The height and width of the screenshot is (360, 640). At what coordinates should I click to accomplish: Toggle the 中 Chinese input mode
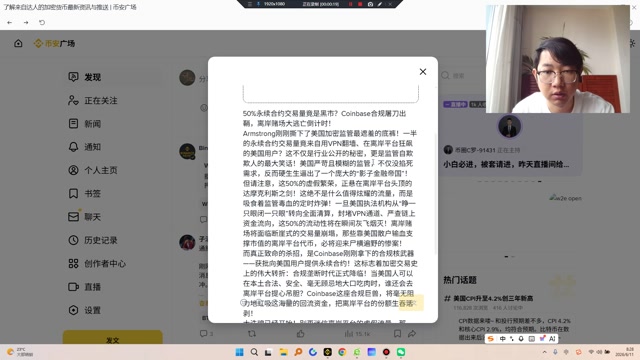[502, 339]
